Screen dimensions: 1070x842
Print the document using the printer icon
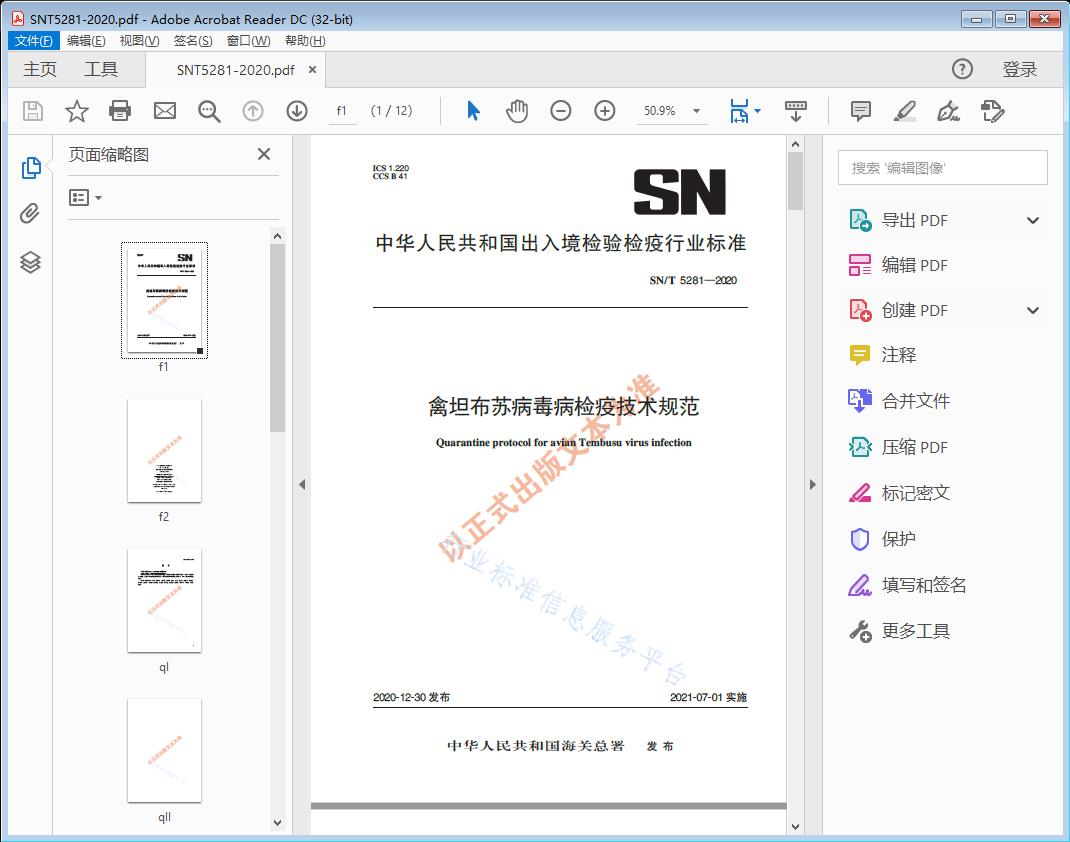[120, 111]
